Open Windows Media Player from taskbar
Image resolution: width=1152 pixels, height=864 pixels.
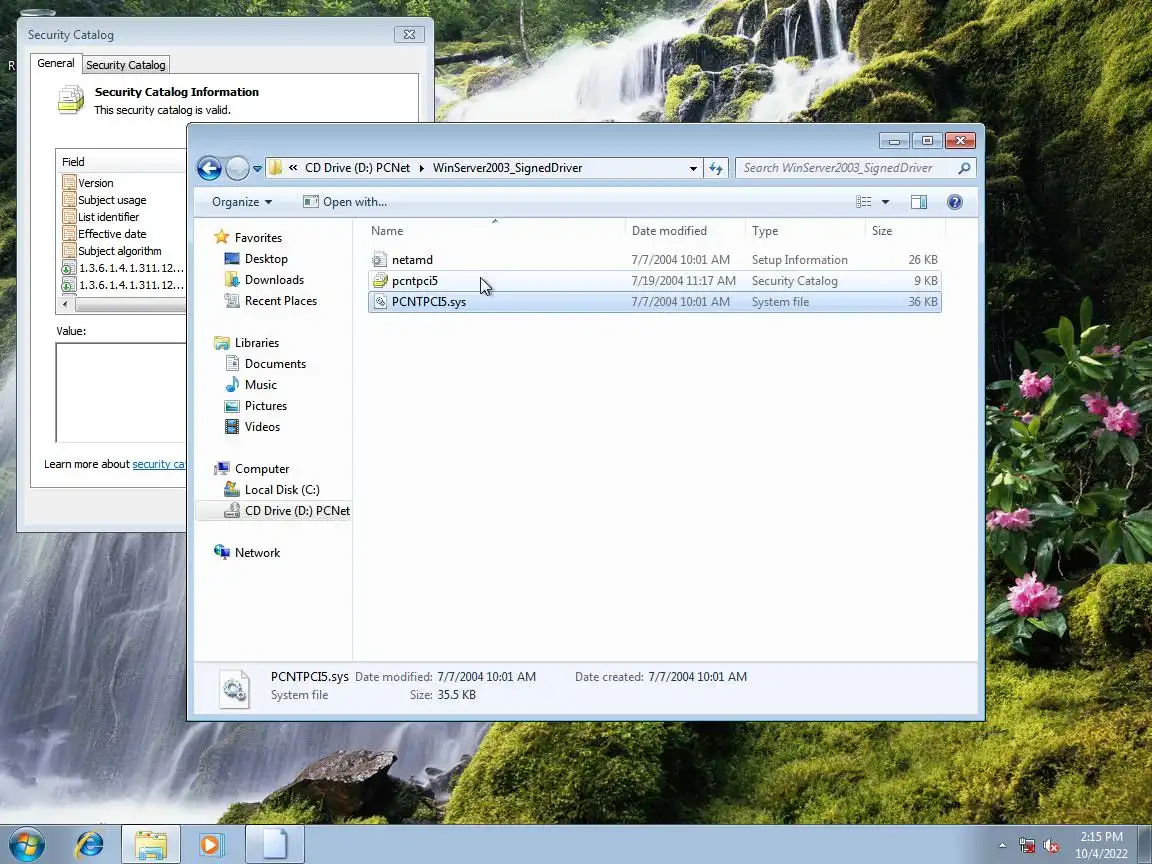tap(210, 844)
